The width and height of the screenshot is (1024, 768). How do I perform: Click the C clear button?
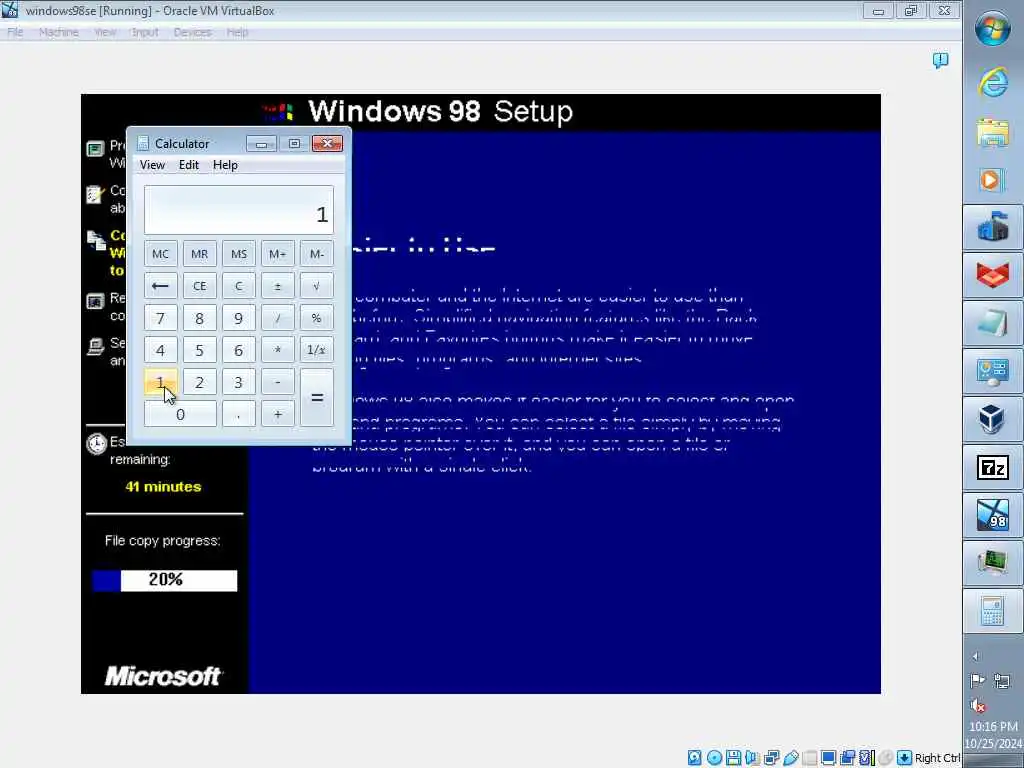[x=239, y=286]
